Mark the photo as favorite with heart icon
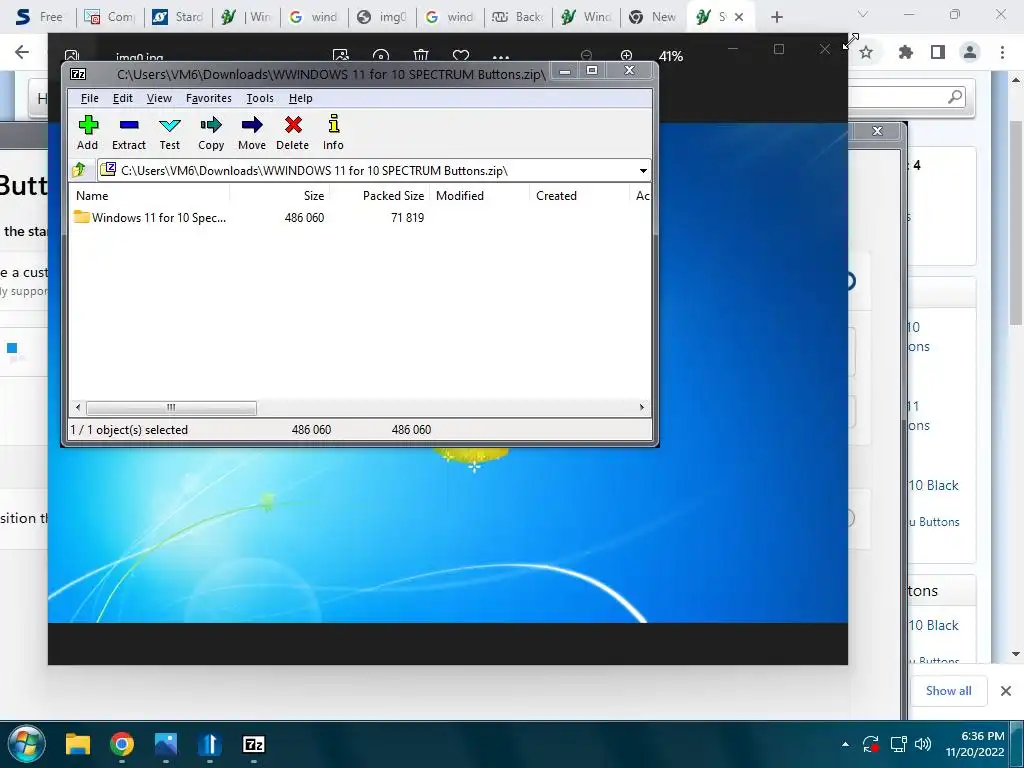The width and height of the screenshot is (1024, 768). tap(460, 56)
